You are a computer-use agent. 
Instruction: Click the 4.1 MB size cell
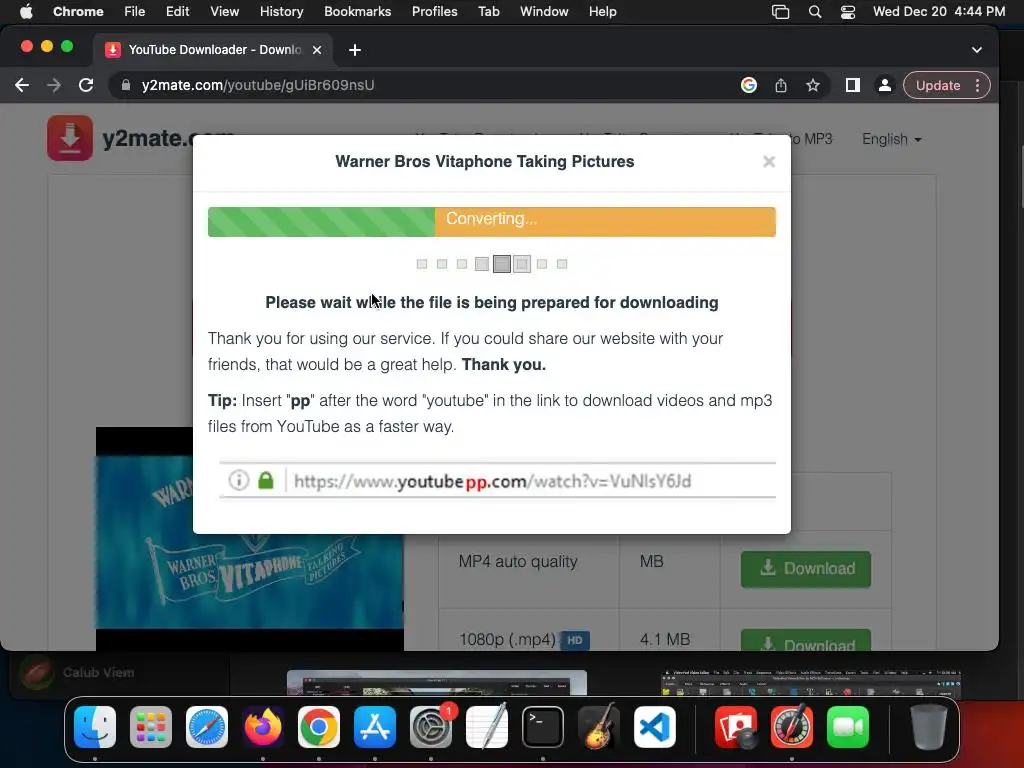665,639
